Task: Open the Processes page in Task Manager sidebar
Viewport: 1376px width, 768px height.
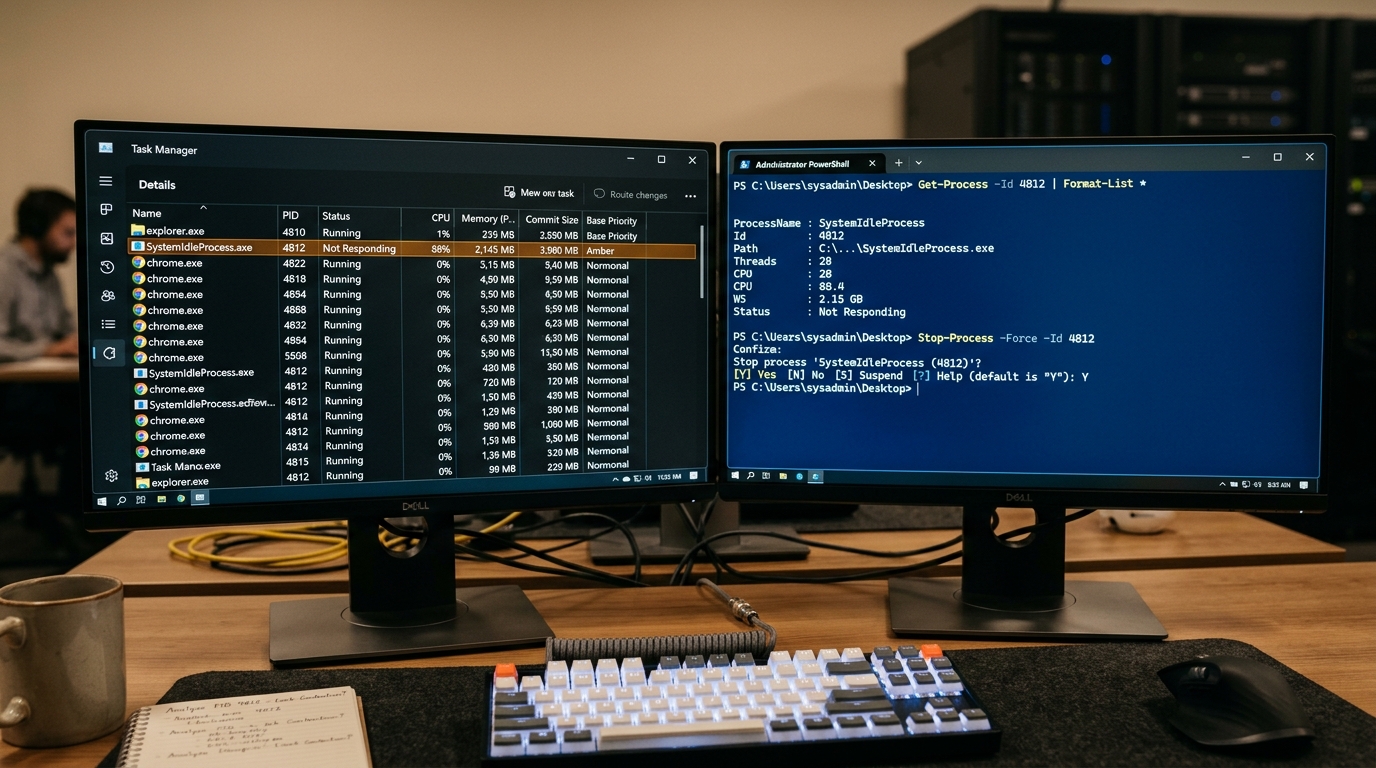Action: click(x=106, y=209)
